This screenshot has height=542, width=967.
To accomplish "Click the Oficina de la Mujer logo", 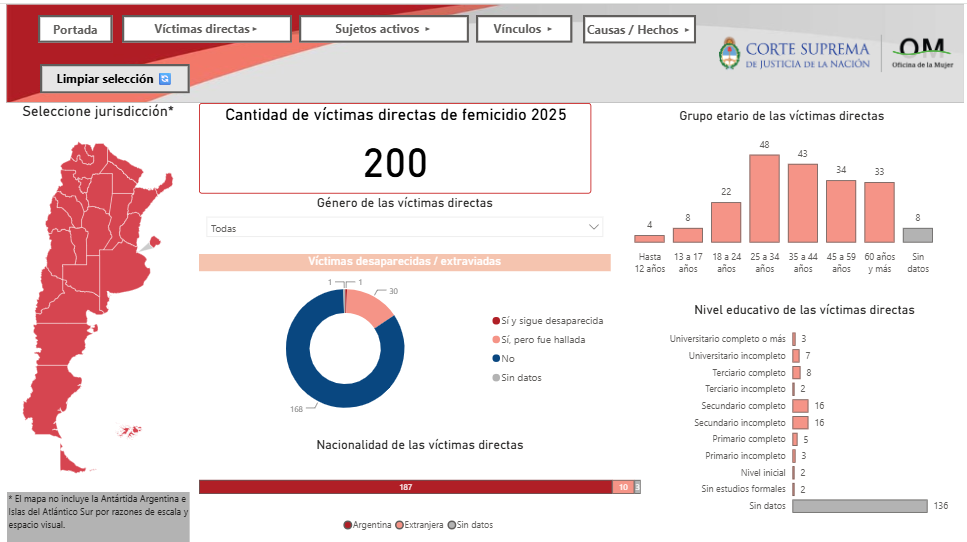I will click(x=922, y=54).
